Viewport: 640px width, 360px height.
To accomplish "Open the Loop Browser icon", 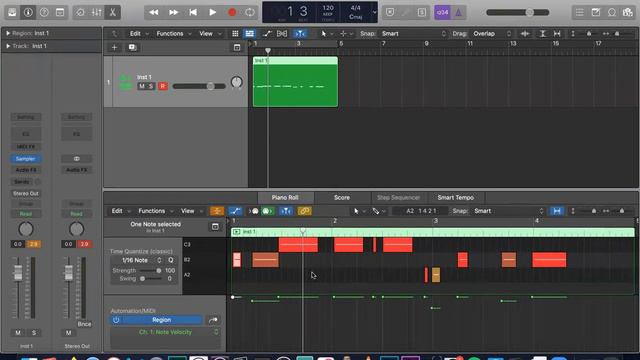I will [611, 12].
